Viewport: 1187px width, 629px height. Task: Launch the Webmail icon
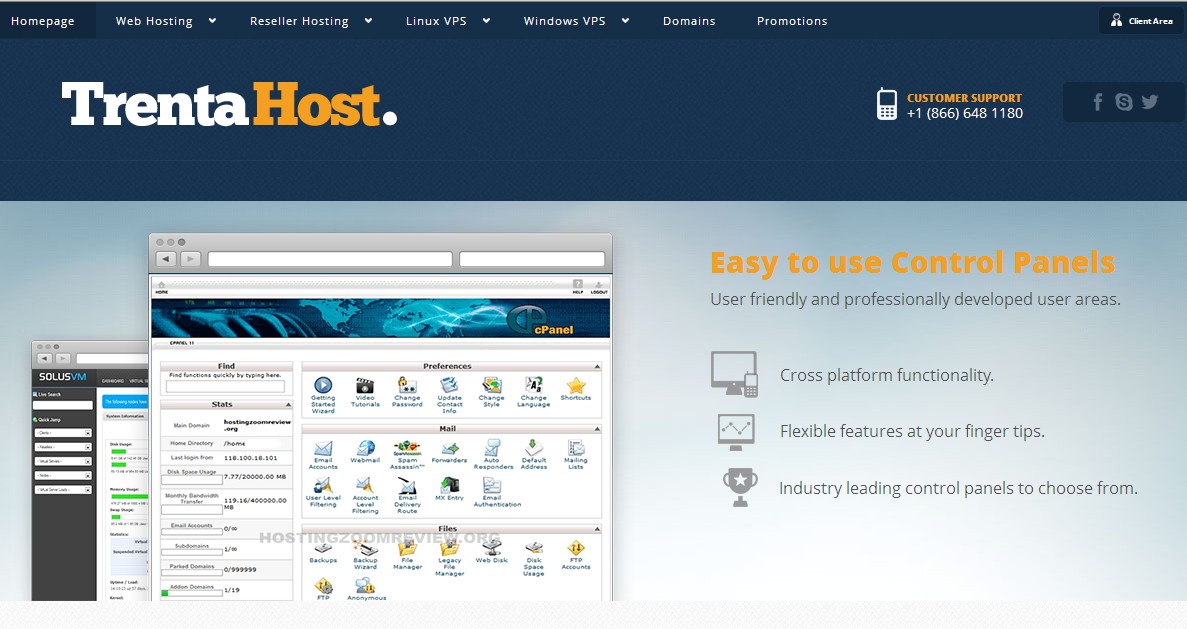click(366, 448)
